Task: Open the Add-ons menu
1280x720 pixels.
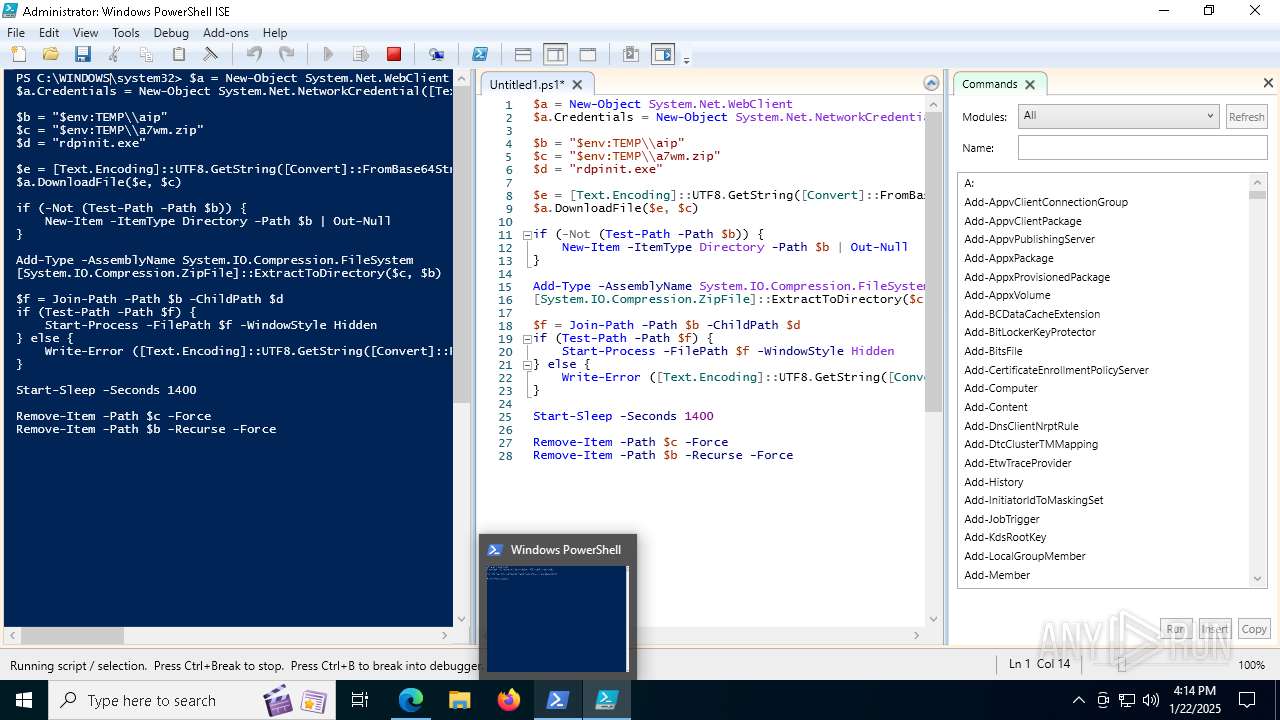Action: (225, 33)
